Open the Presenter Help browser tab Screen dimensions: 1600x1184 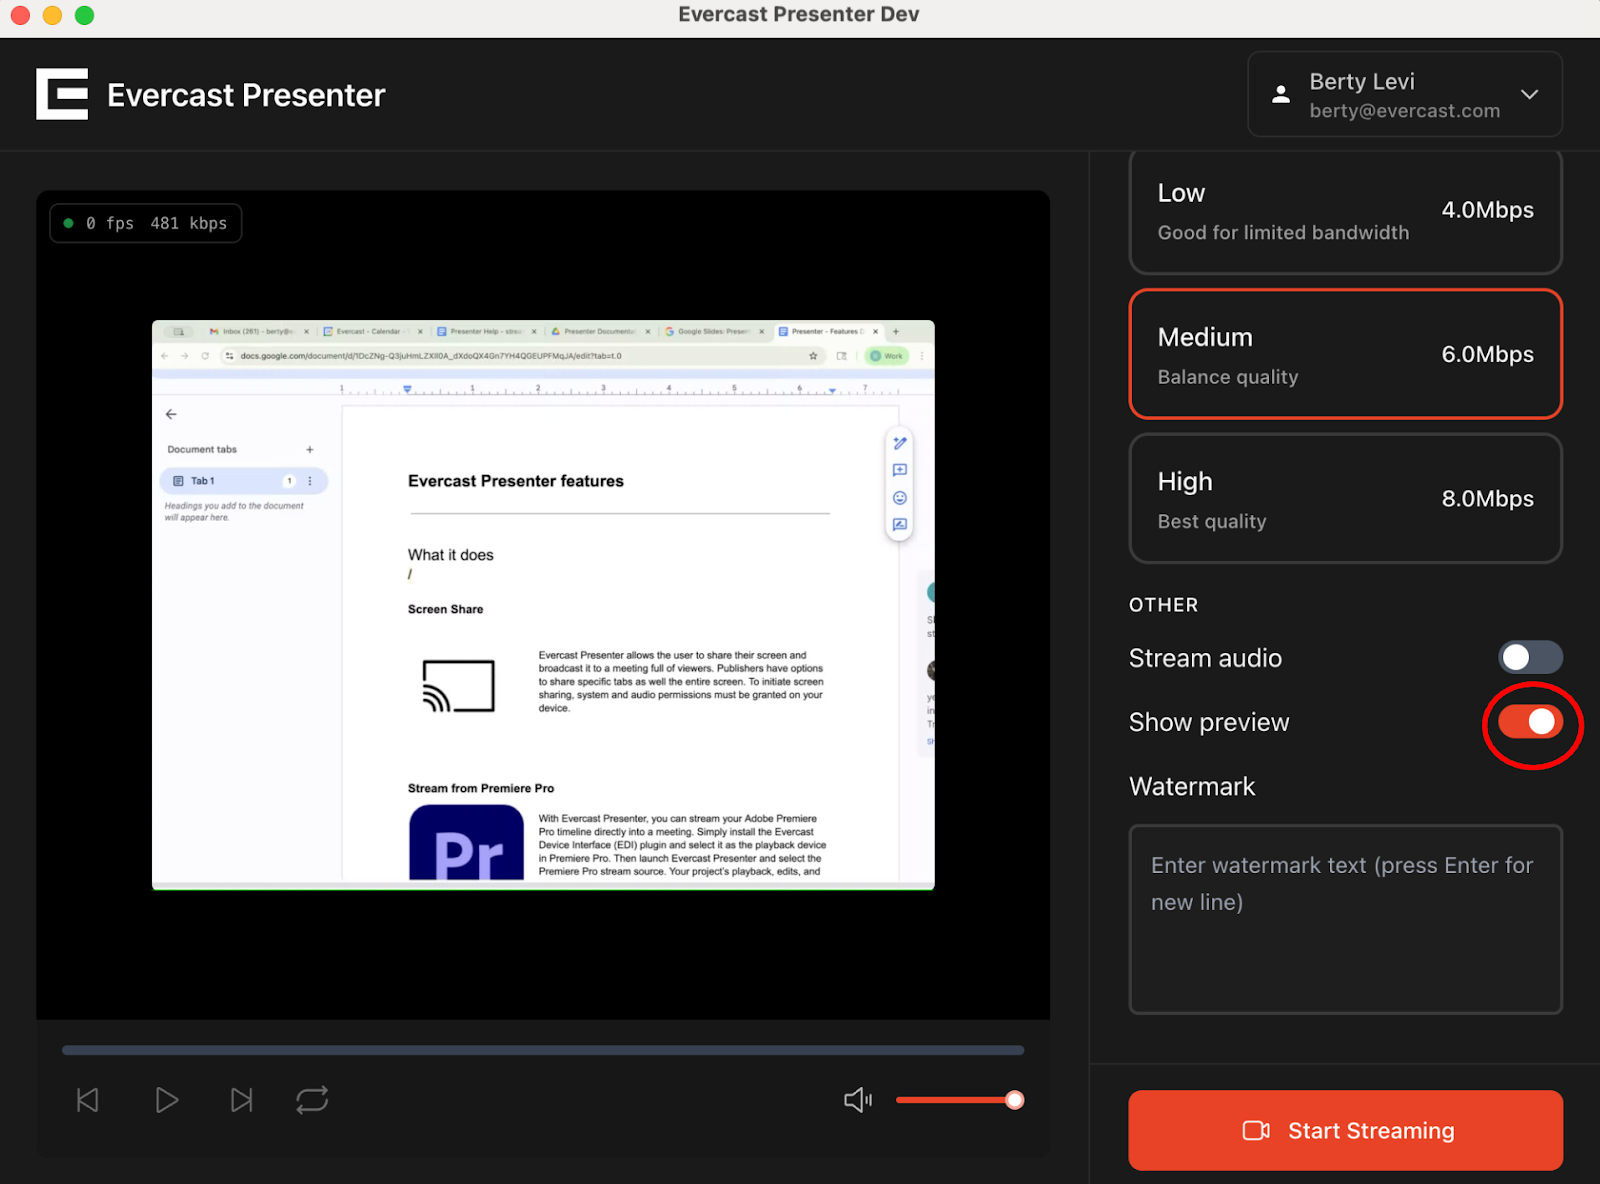pos(484,331)
